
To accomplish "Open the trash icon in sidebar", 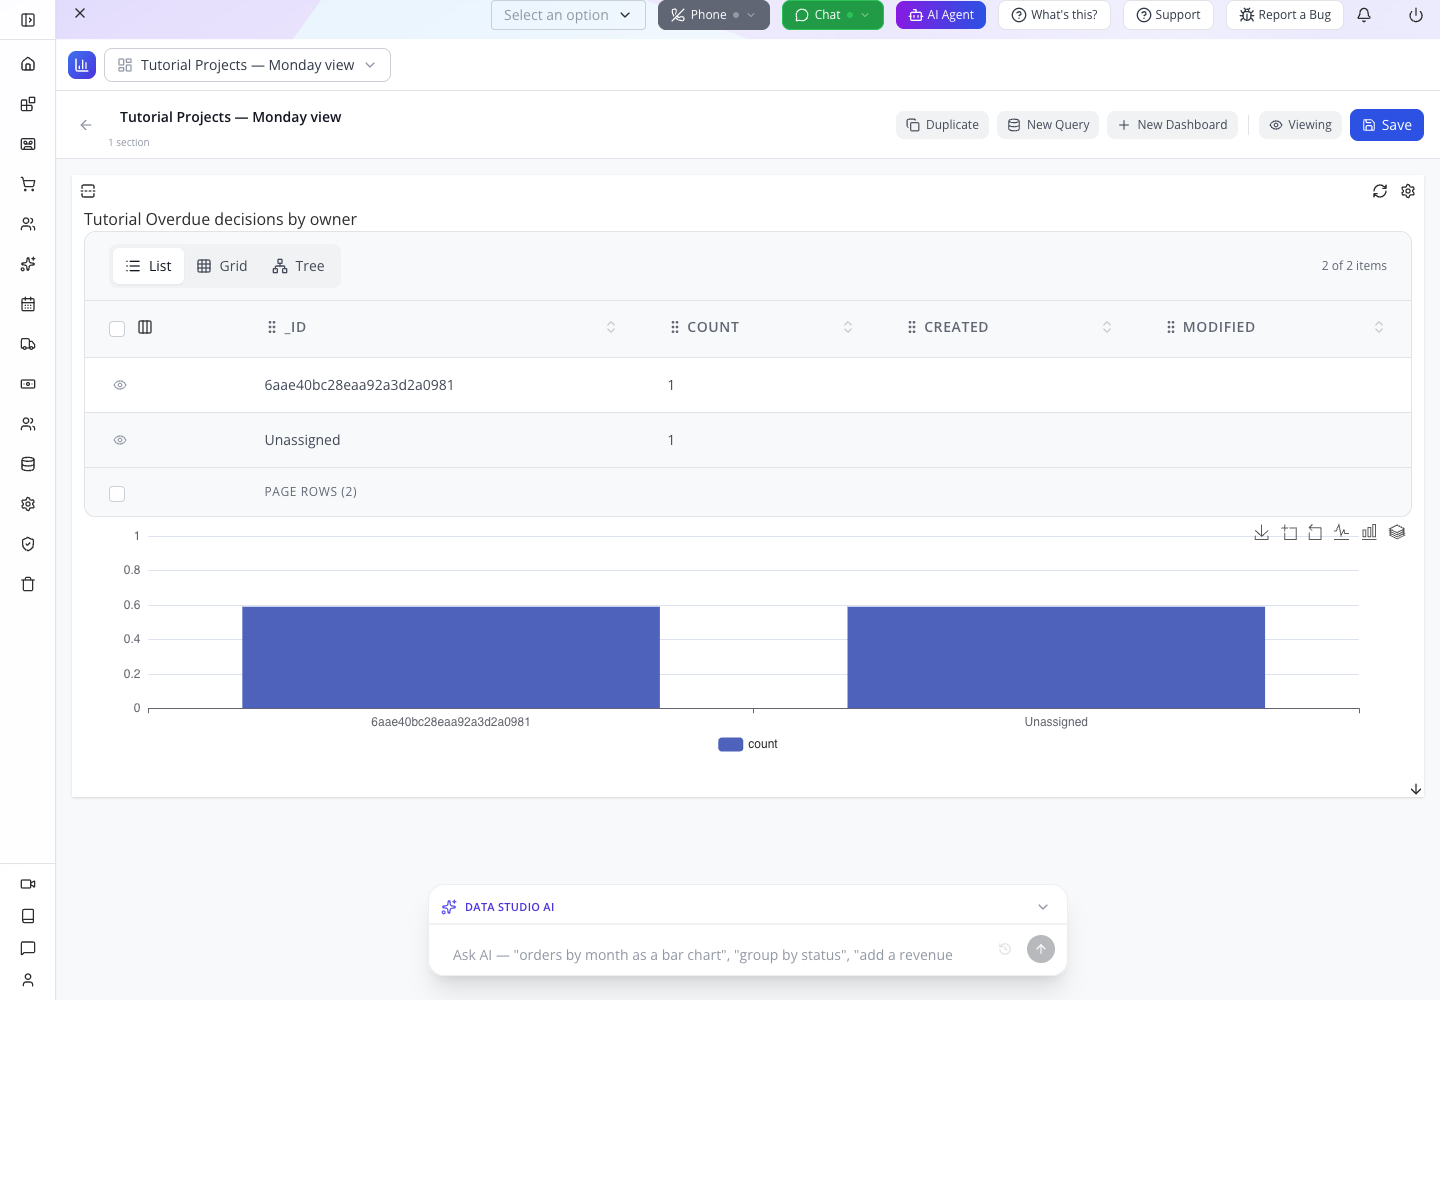I will [28, 584].
